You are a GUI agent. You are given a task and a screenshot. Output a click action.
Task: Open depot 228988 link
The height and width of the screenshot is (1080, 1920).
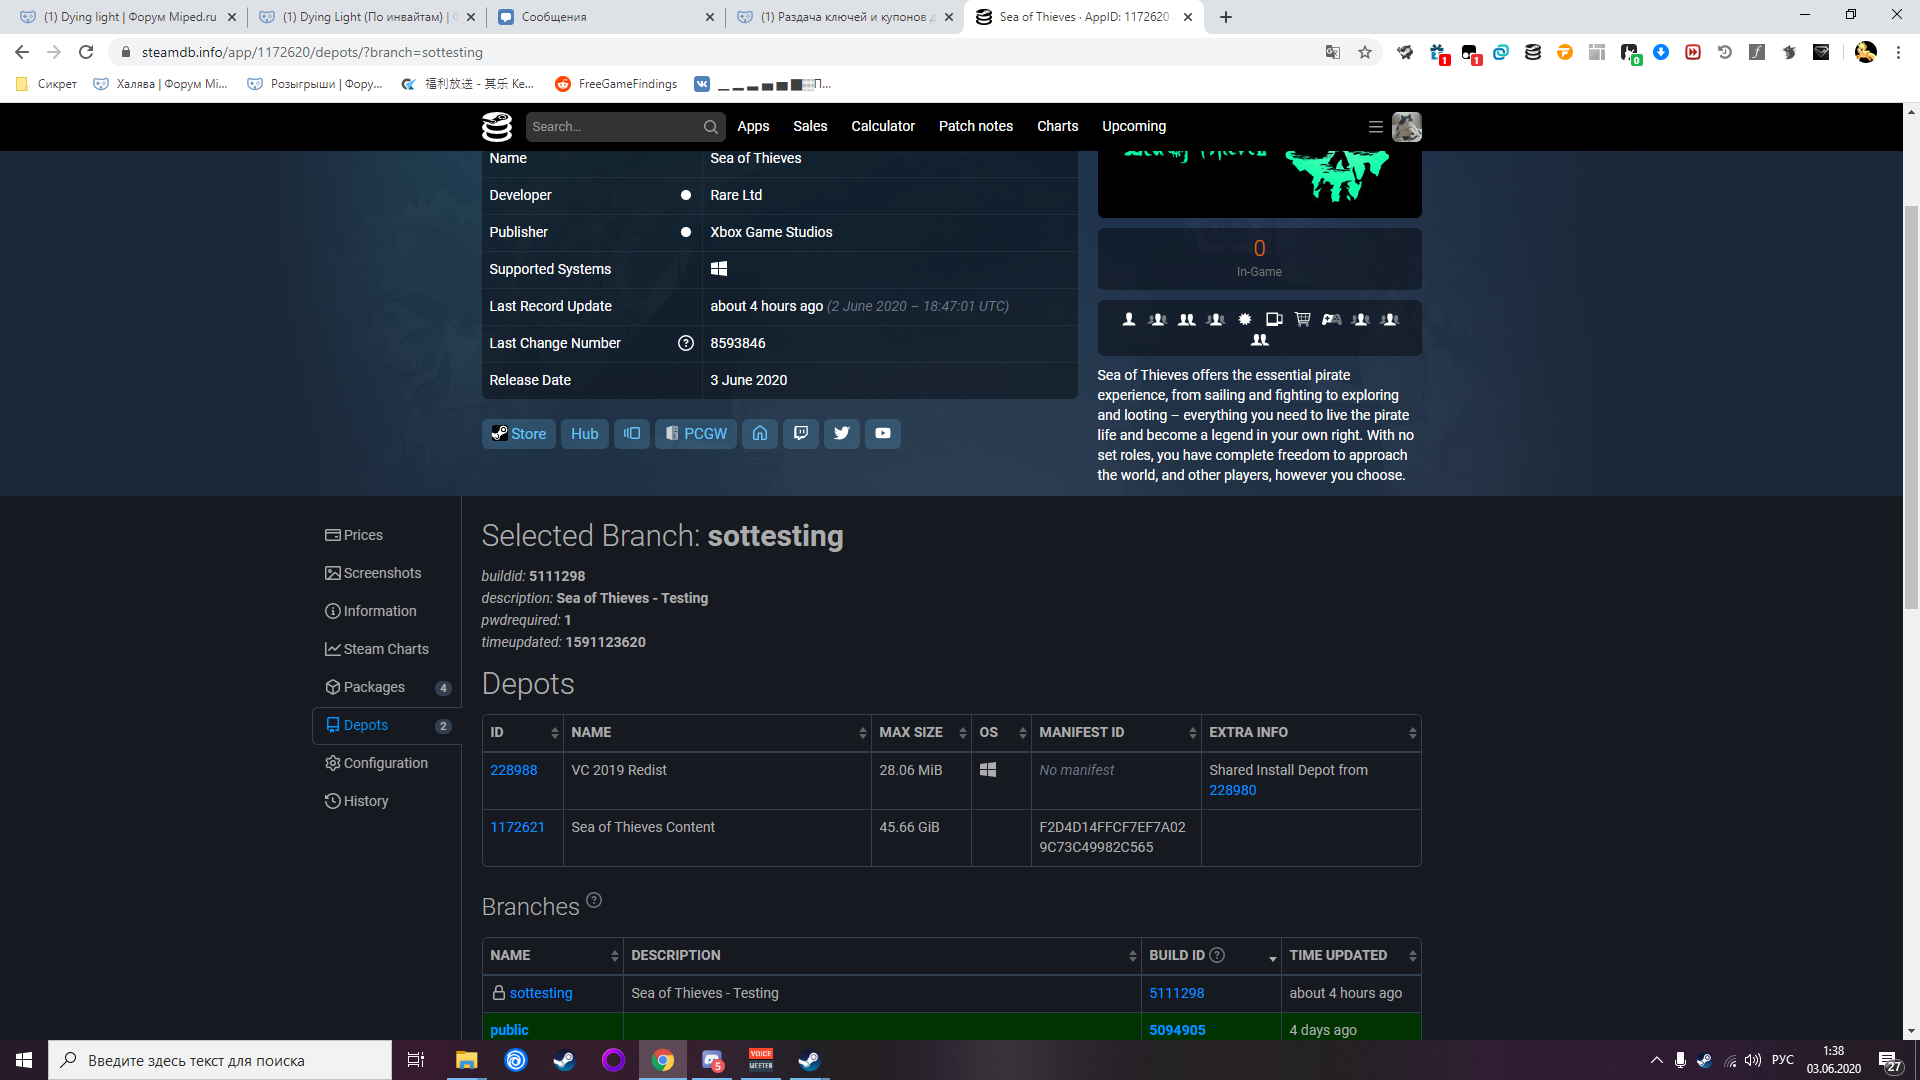pos(514,770)
